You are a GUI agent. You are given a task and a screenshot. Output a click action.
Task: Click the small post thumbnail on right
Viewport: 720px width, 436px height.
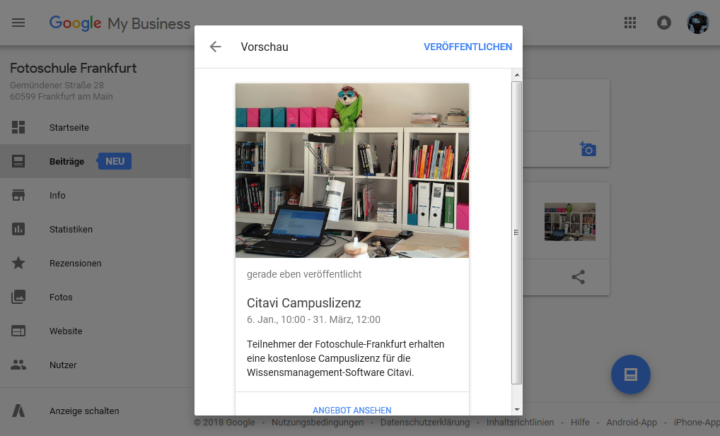tap(569, 221)
